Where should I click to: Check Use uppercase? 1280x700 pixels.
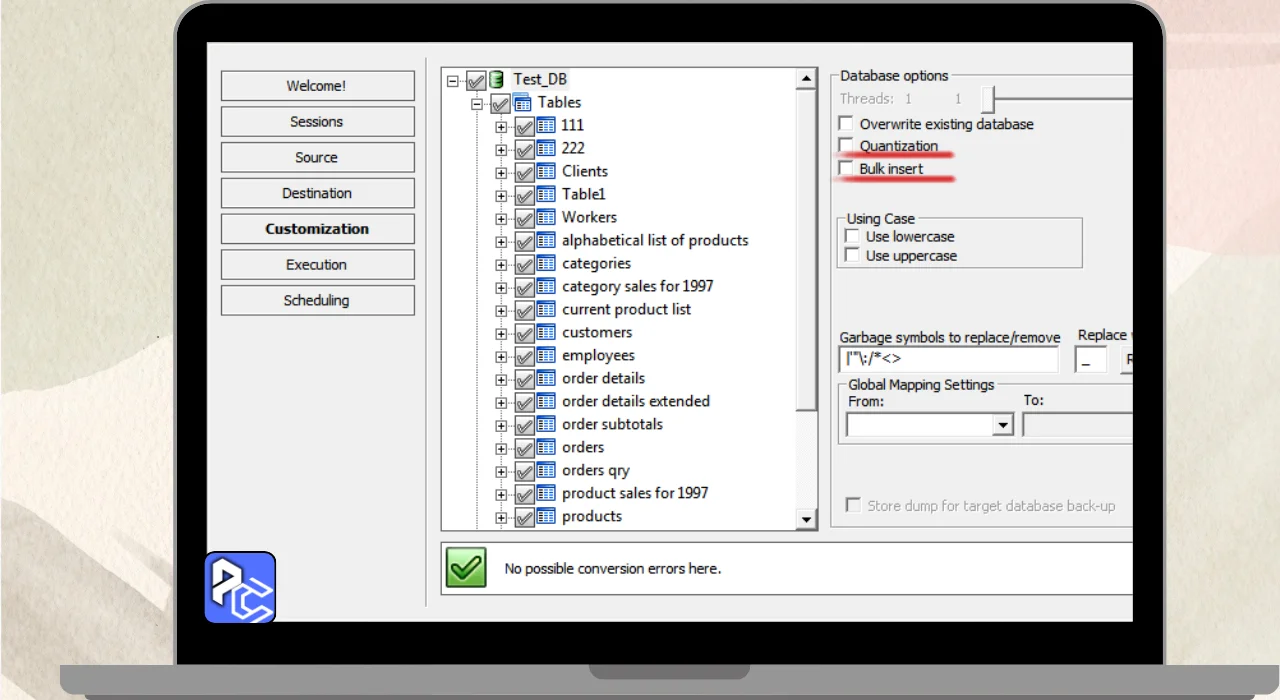pos(852,255)
